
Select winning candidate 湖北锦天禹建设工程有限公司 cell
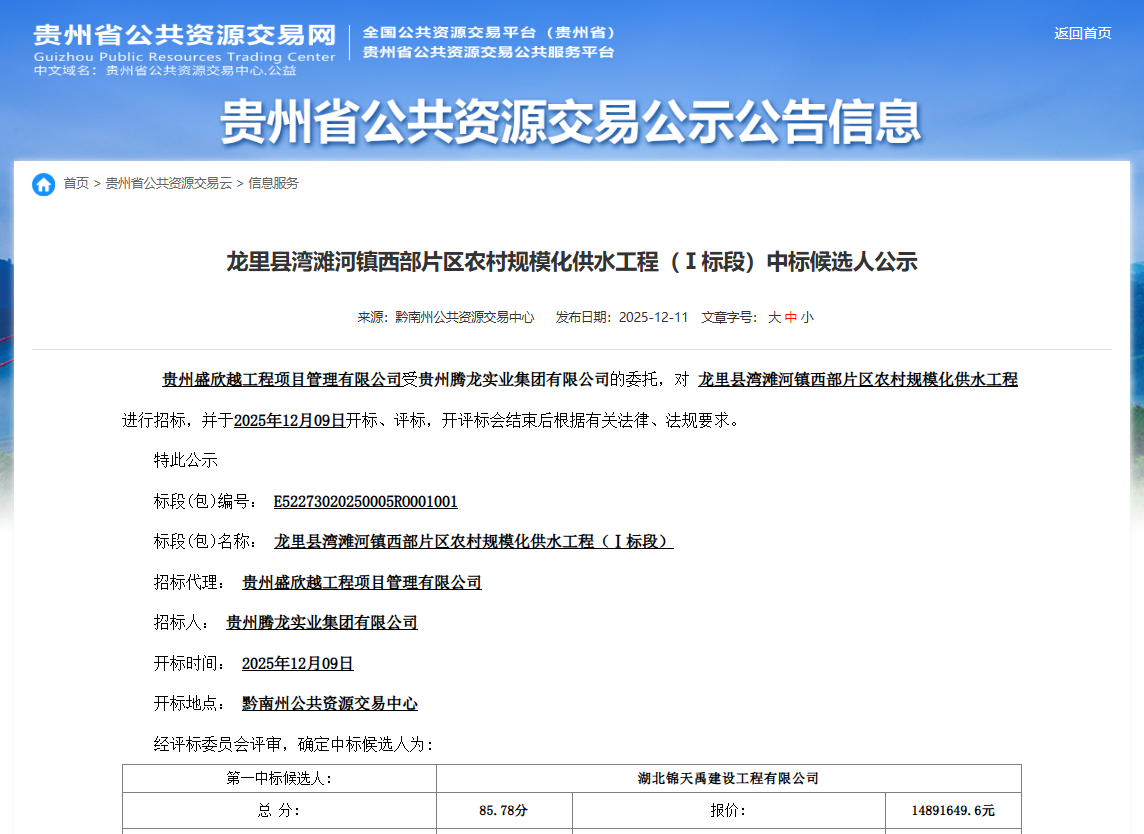click(x=729, y=777)
